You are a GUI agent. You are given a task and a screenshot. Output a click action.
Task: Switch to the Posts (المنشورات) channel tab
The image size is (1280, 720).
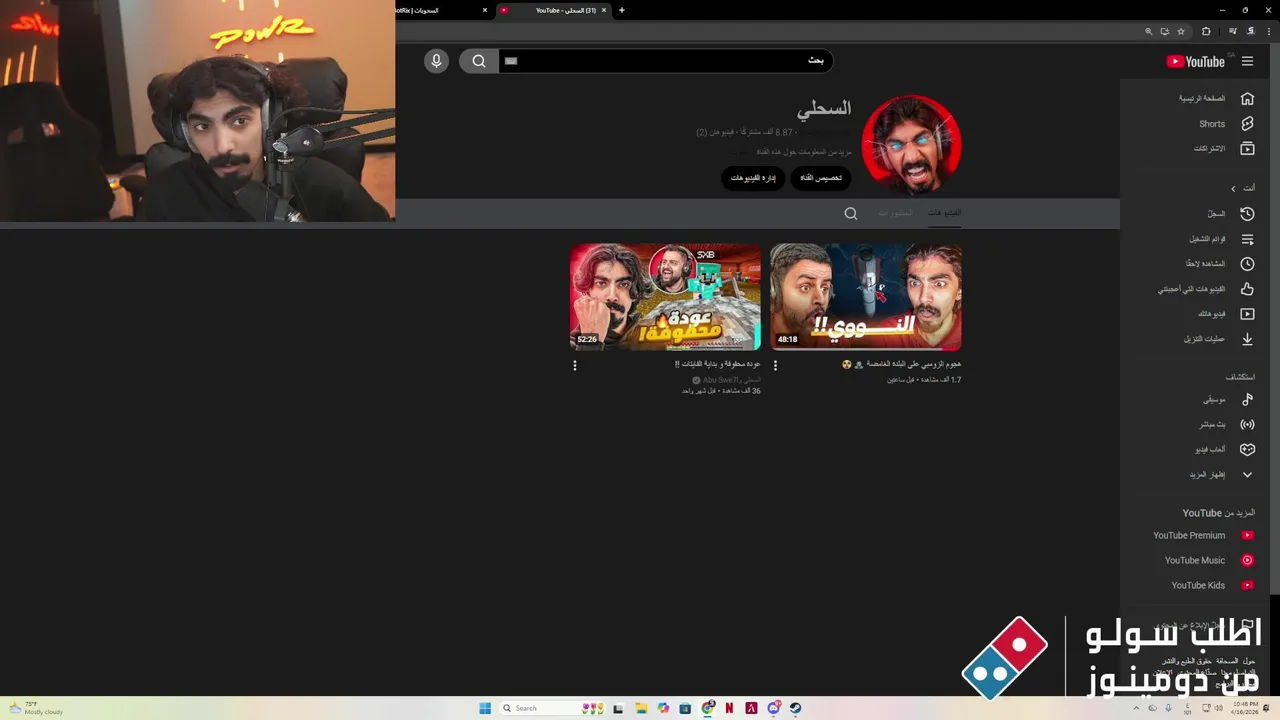click(x=895, y=213)
